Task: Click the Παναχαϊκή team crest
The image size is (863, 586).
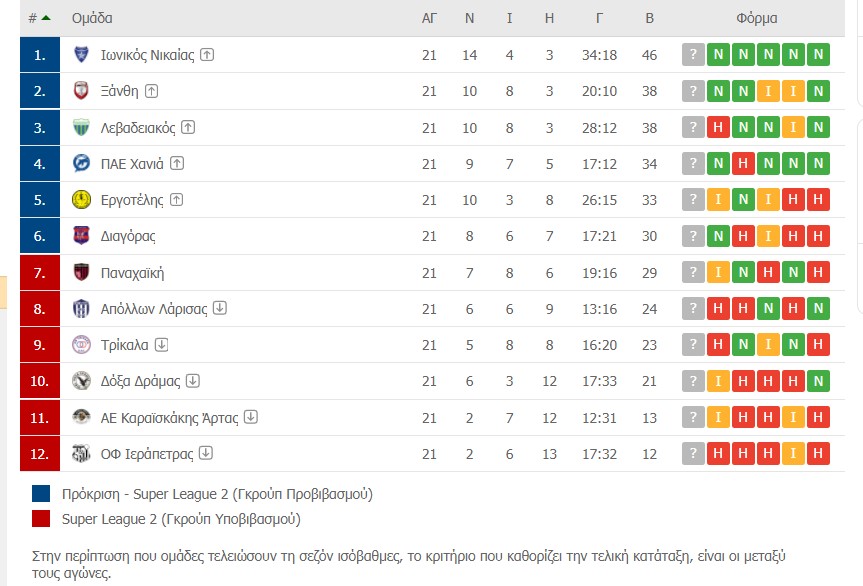Action: pos(82,273)
